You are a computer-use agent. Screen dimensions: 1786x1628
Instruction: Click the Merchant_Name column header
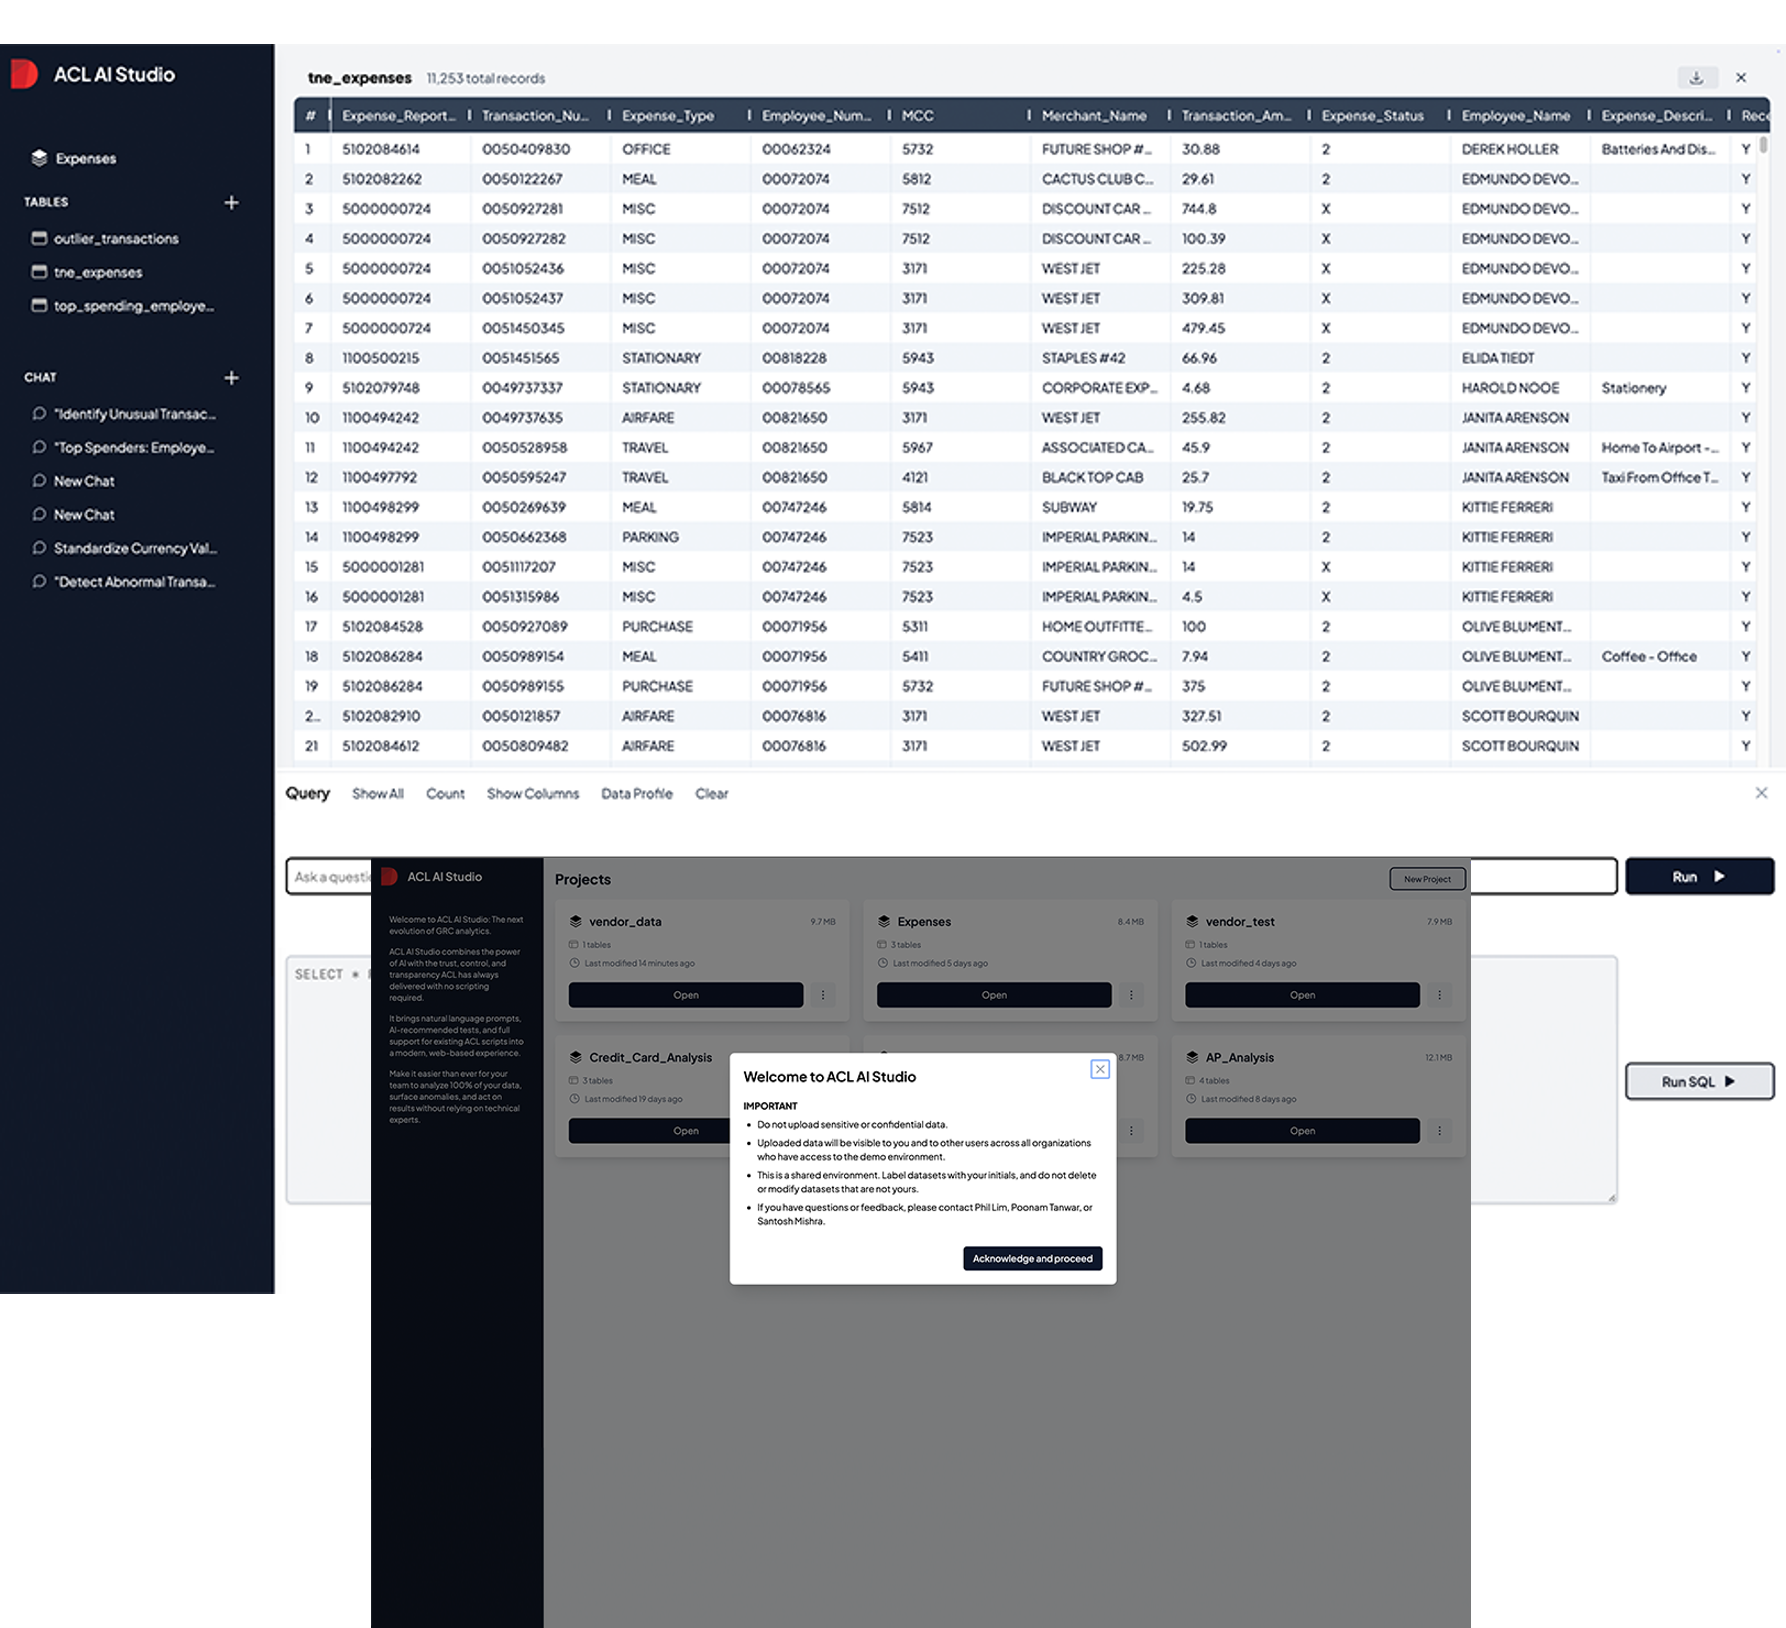click(x=1094, y=116)
